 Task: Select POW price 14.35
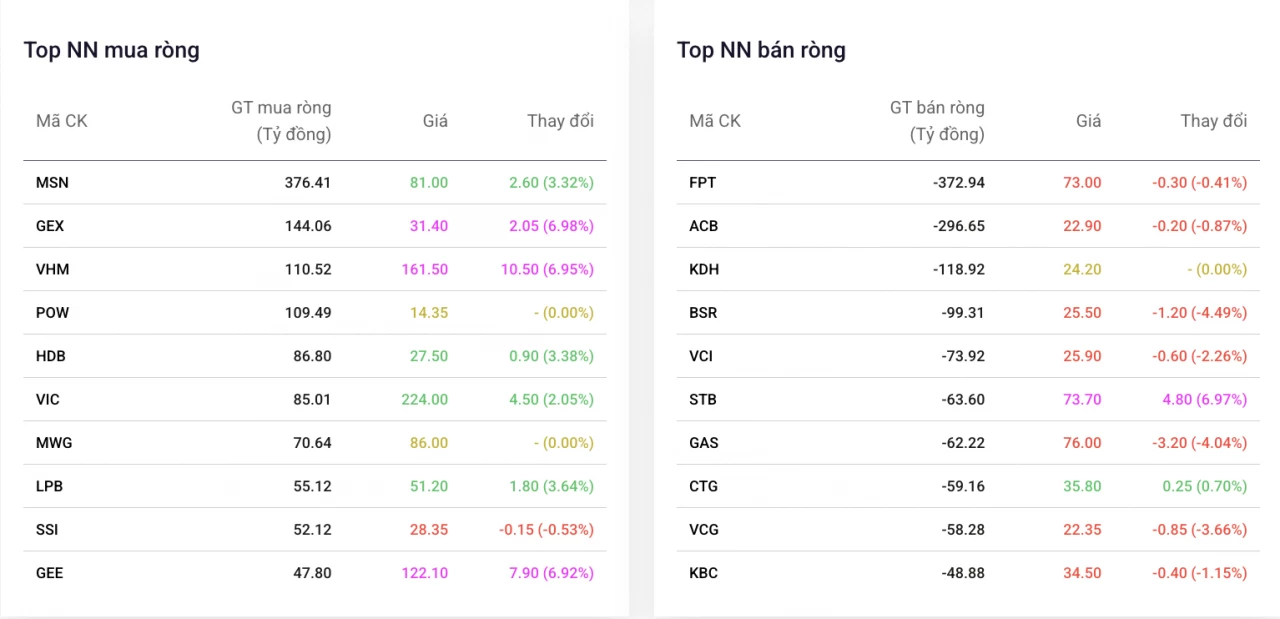(x=429, y=313)
